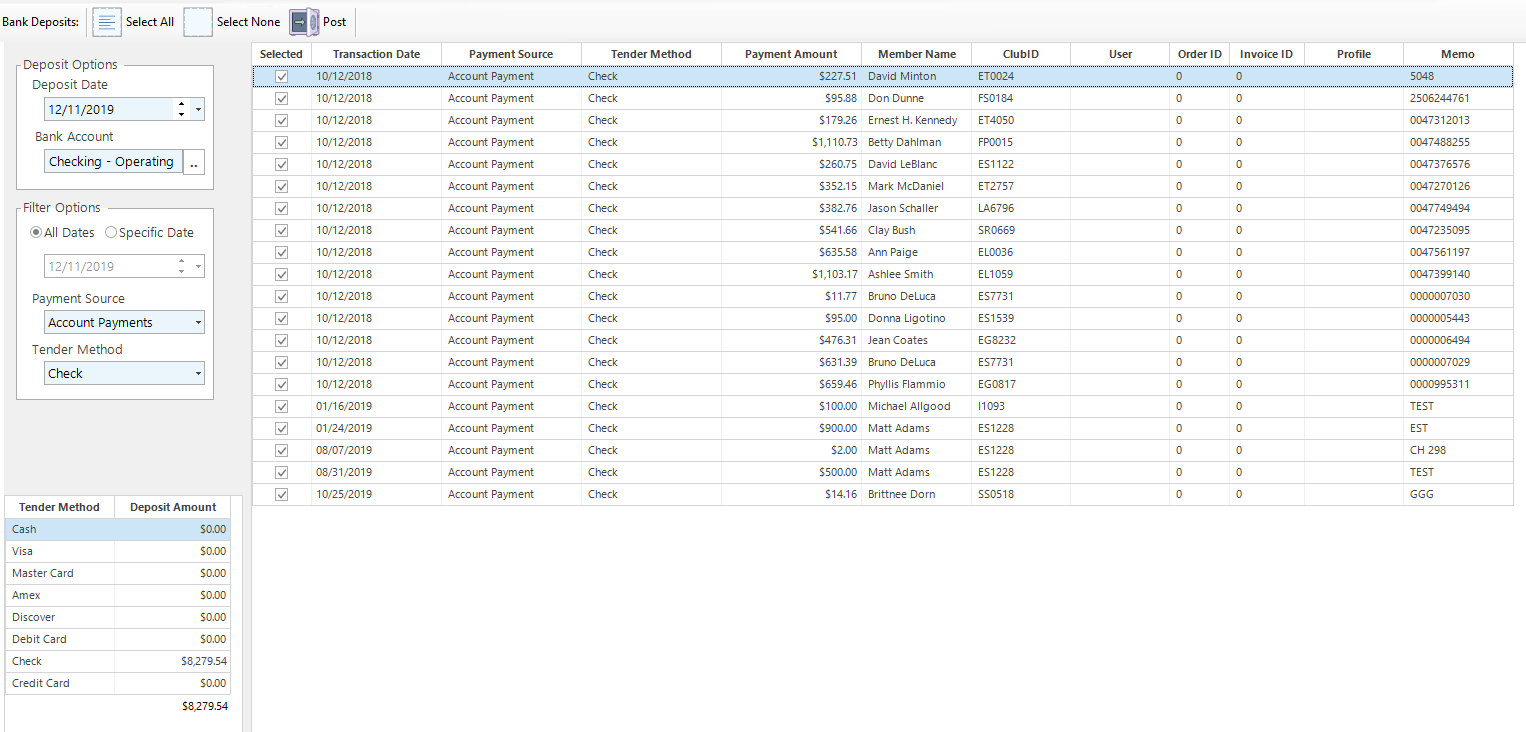Image resolution: width=1526 pixels, height=732 pixels.
Task: Click the Memo column header
Action: [1457, 54]
